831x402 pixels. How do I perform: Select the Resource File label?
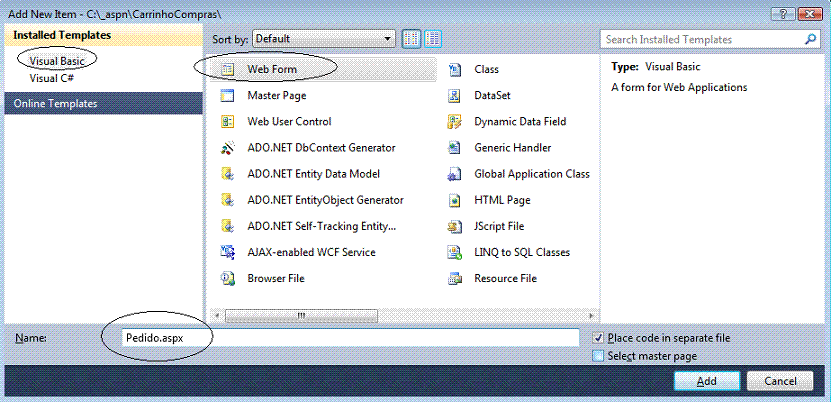pos(506,278)
